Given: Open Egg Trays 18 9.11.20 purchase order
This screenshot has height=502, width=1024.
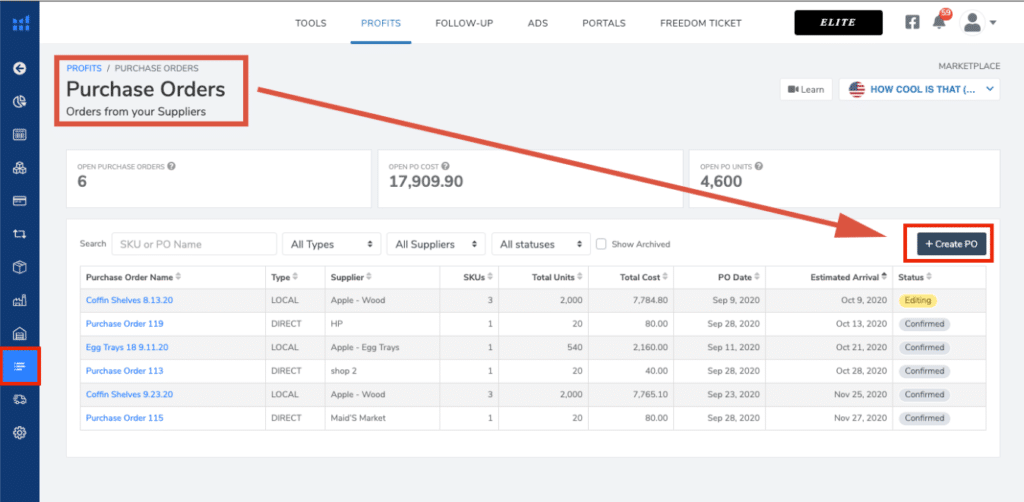Looking at the screenshot, I should pyautogui.click(x=127, y=347).
